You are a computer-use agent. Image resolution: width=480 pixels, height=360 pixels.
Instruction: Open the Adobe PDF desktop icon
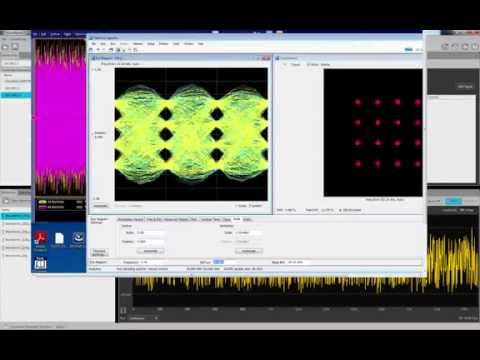click(41, 238)
